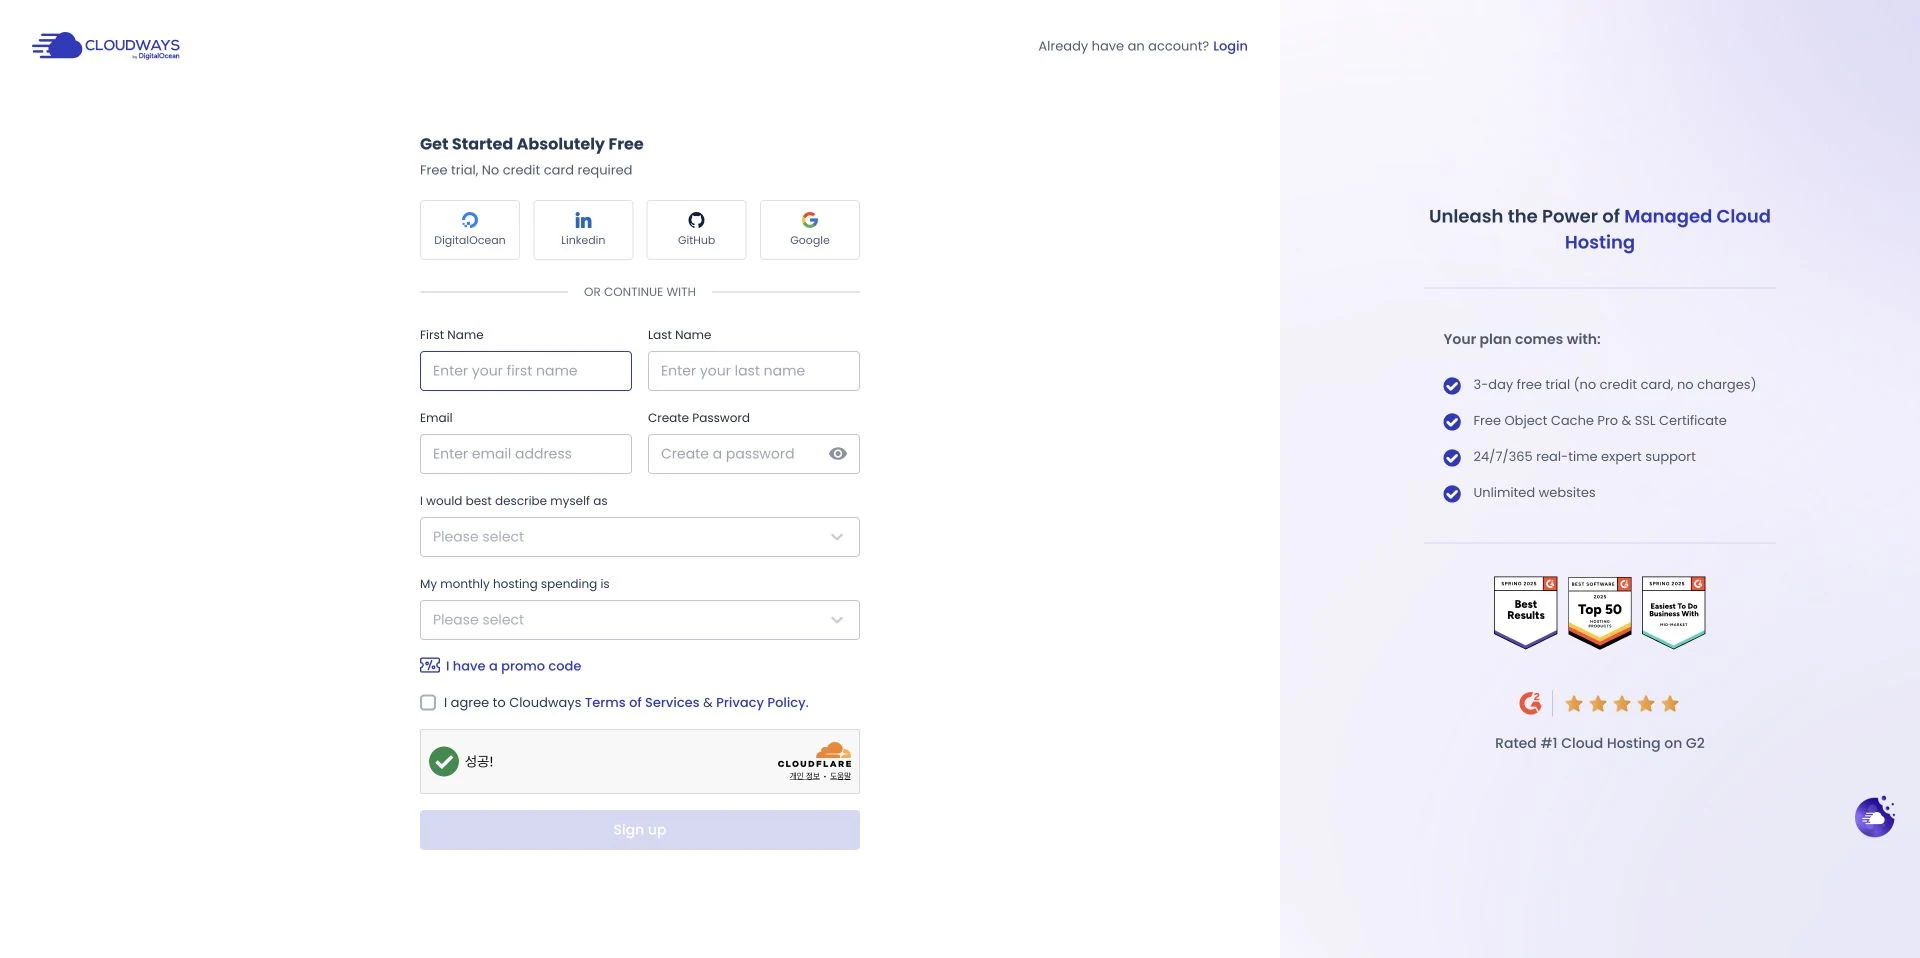Click 'Get Started Absolutely Free' heading

[532, 144]
